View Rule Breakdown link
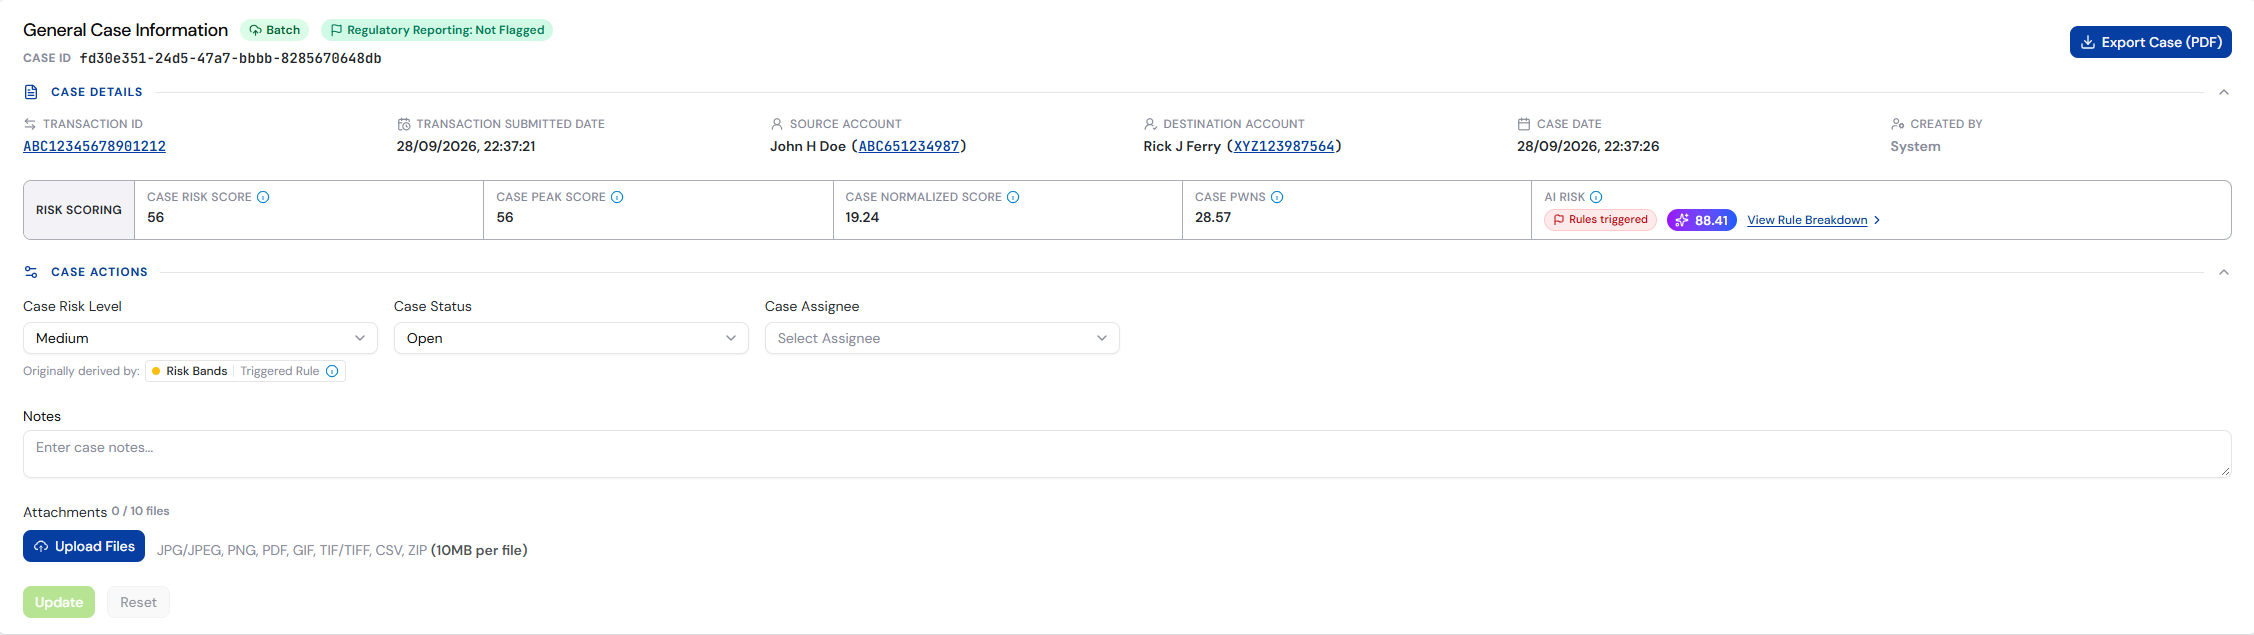Screen dimensions: 2254x635 pos(1814,220)
